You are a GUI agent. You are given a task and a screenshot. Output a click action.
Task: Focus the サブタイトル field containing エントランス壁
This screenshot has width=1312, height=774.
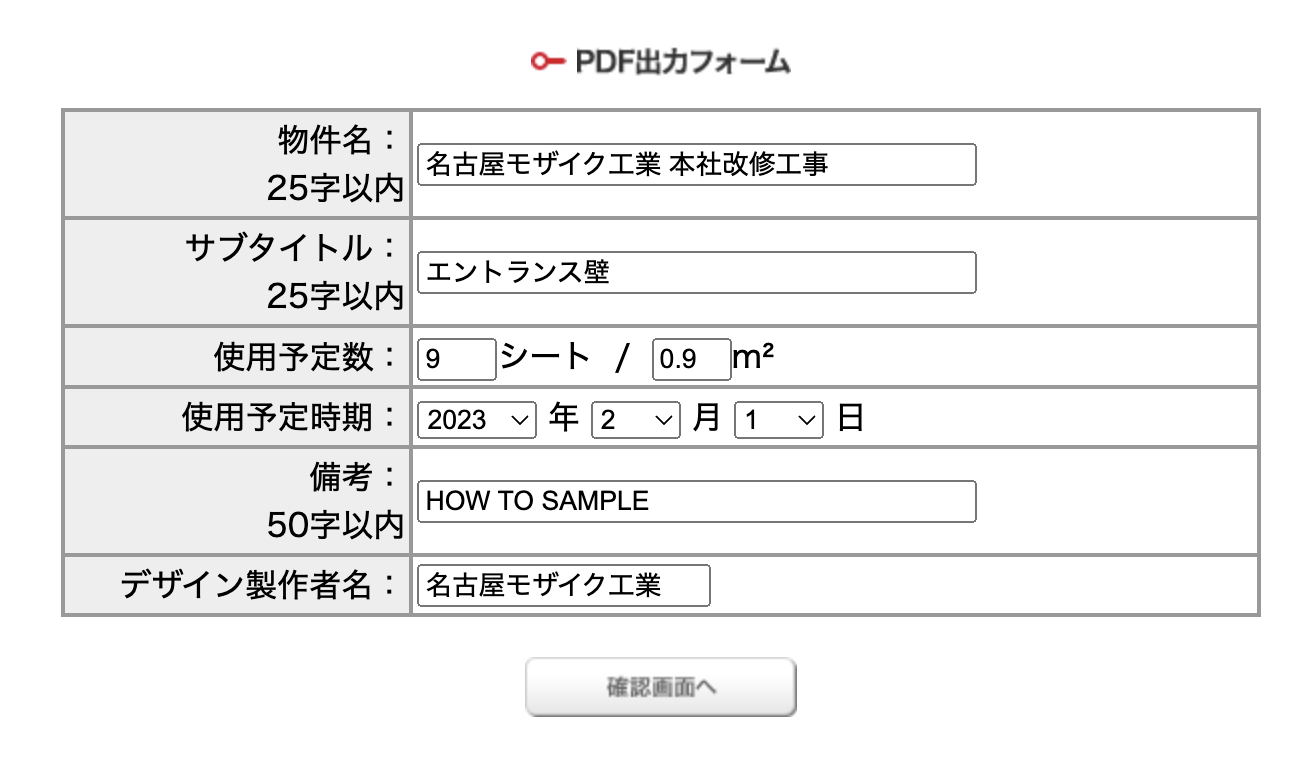pos(696,272)
